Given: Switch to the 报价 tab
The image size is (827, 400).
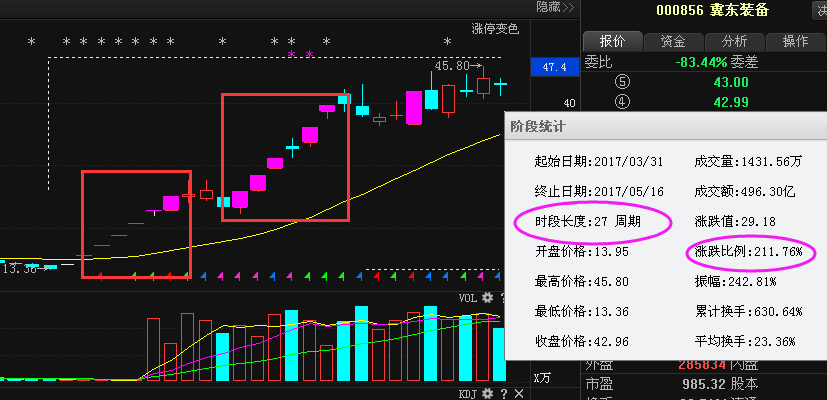Looking at the screenshot, I should (612, 41).
